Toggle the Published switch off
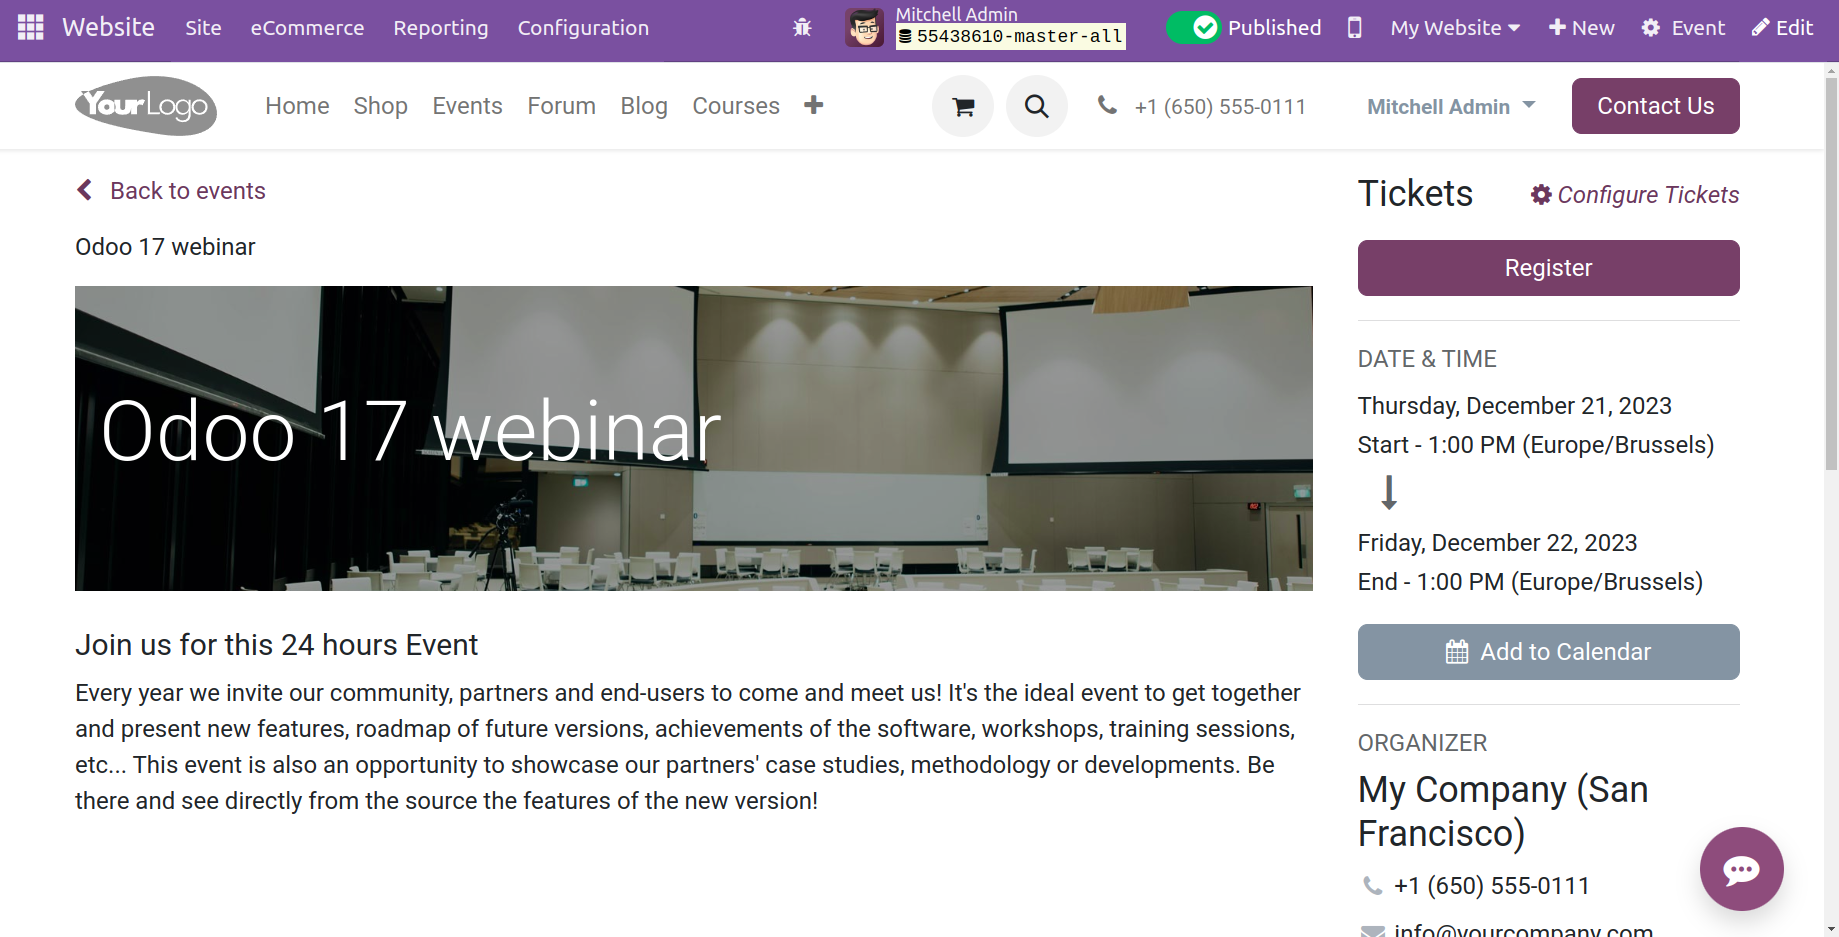This screenshot has height=937, width=1839. point(1193,28)
